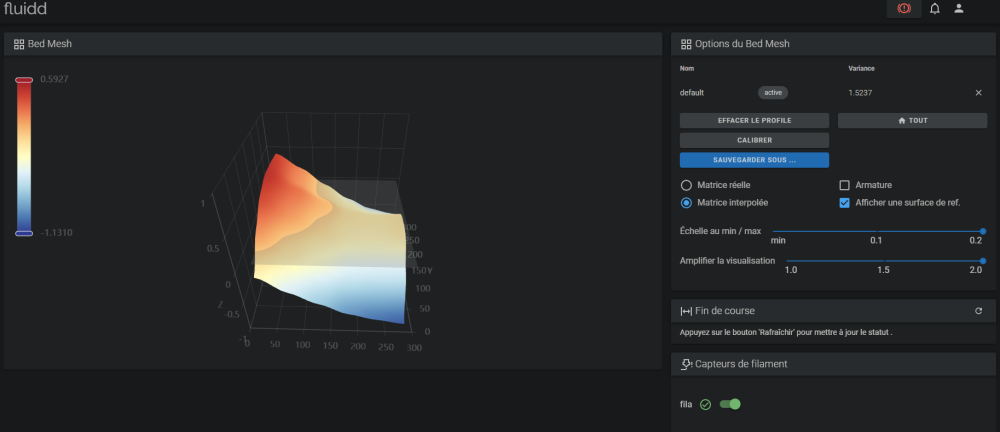Click the EFFACER LE PROFILE button
1000x432 pixels.
click(754, 120)
